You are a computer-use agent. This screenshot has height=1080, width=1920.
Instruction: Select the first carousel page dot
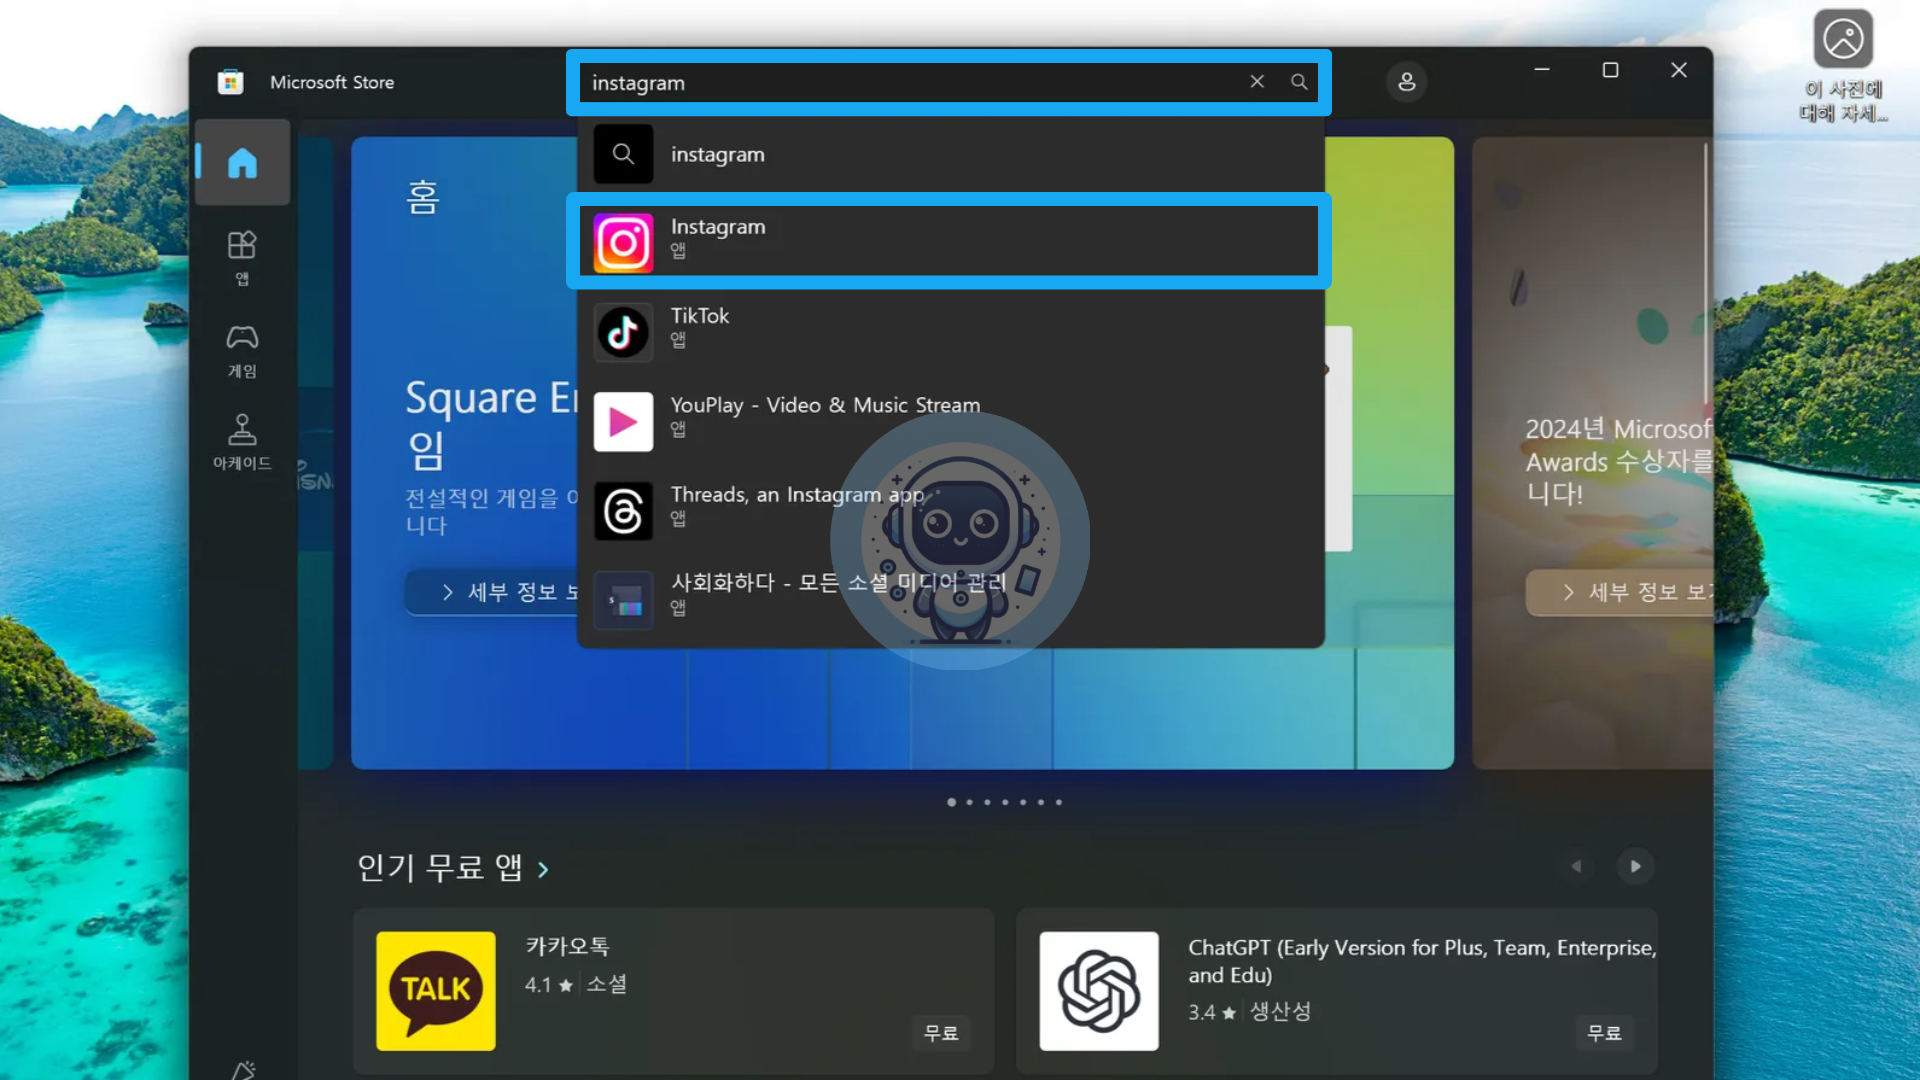pos(951,802)
